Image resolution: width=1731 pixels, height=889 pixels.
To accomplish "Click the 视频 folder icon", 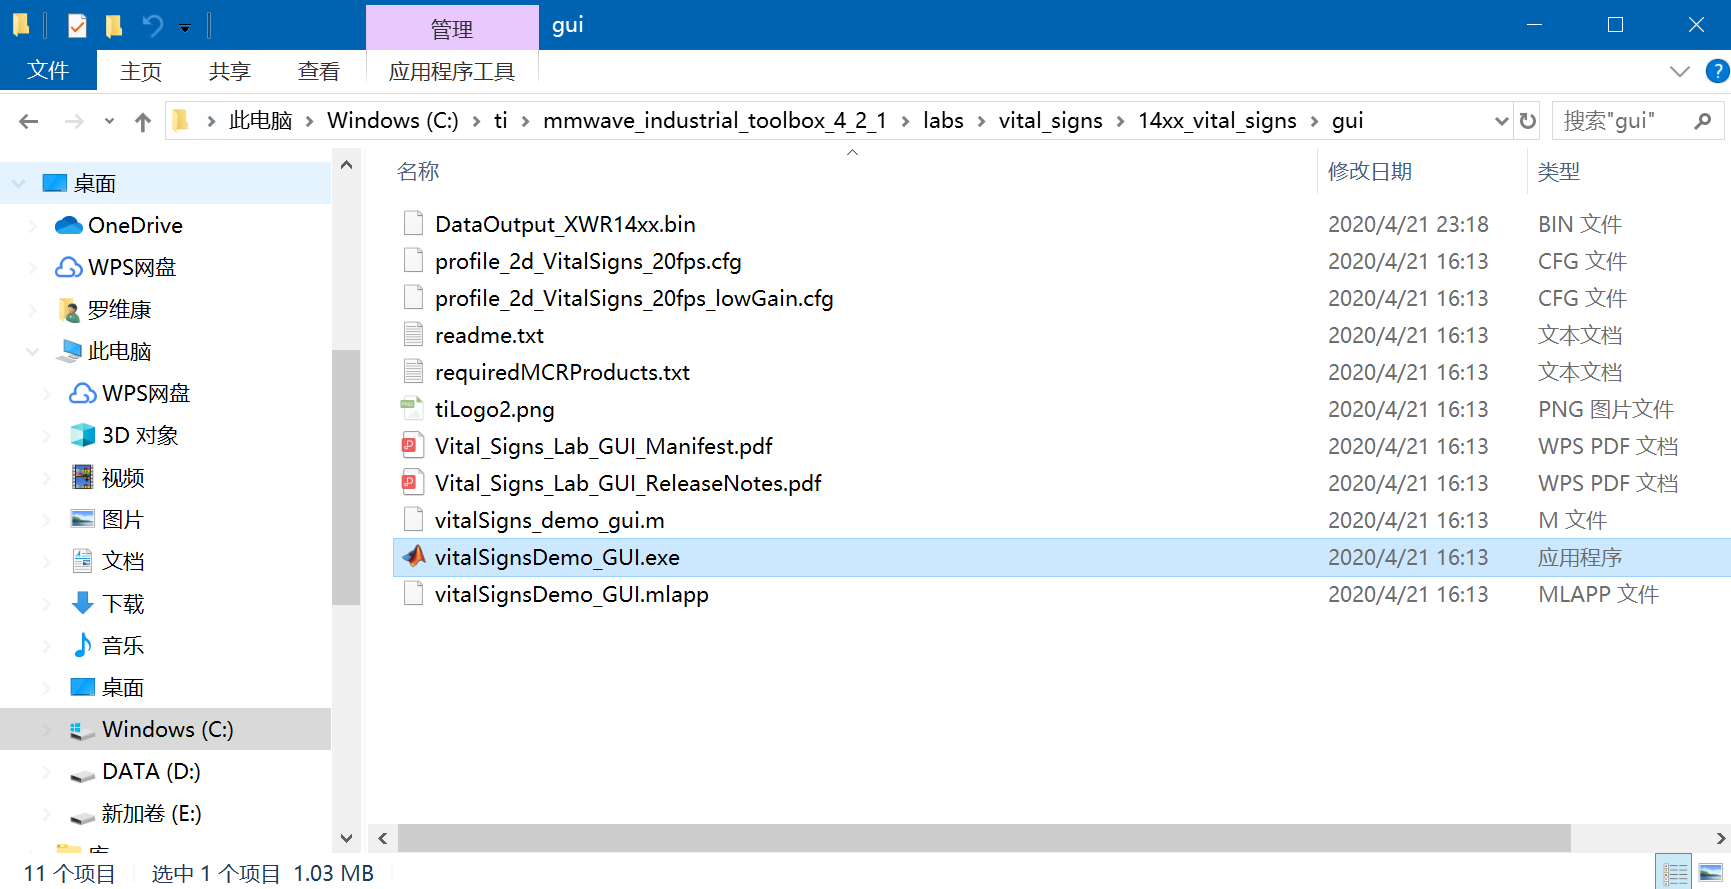I will coord(83,477).
